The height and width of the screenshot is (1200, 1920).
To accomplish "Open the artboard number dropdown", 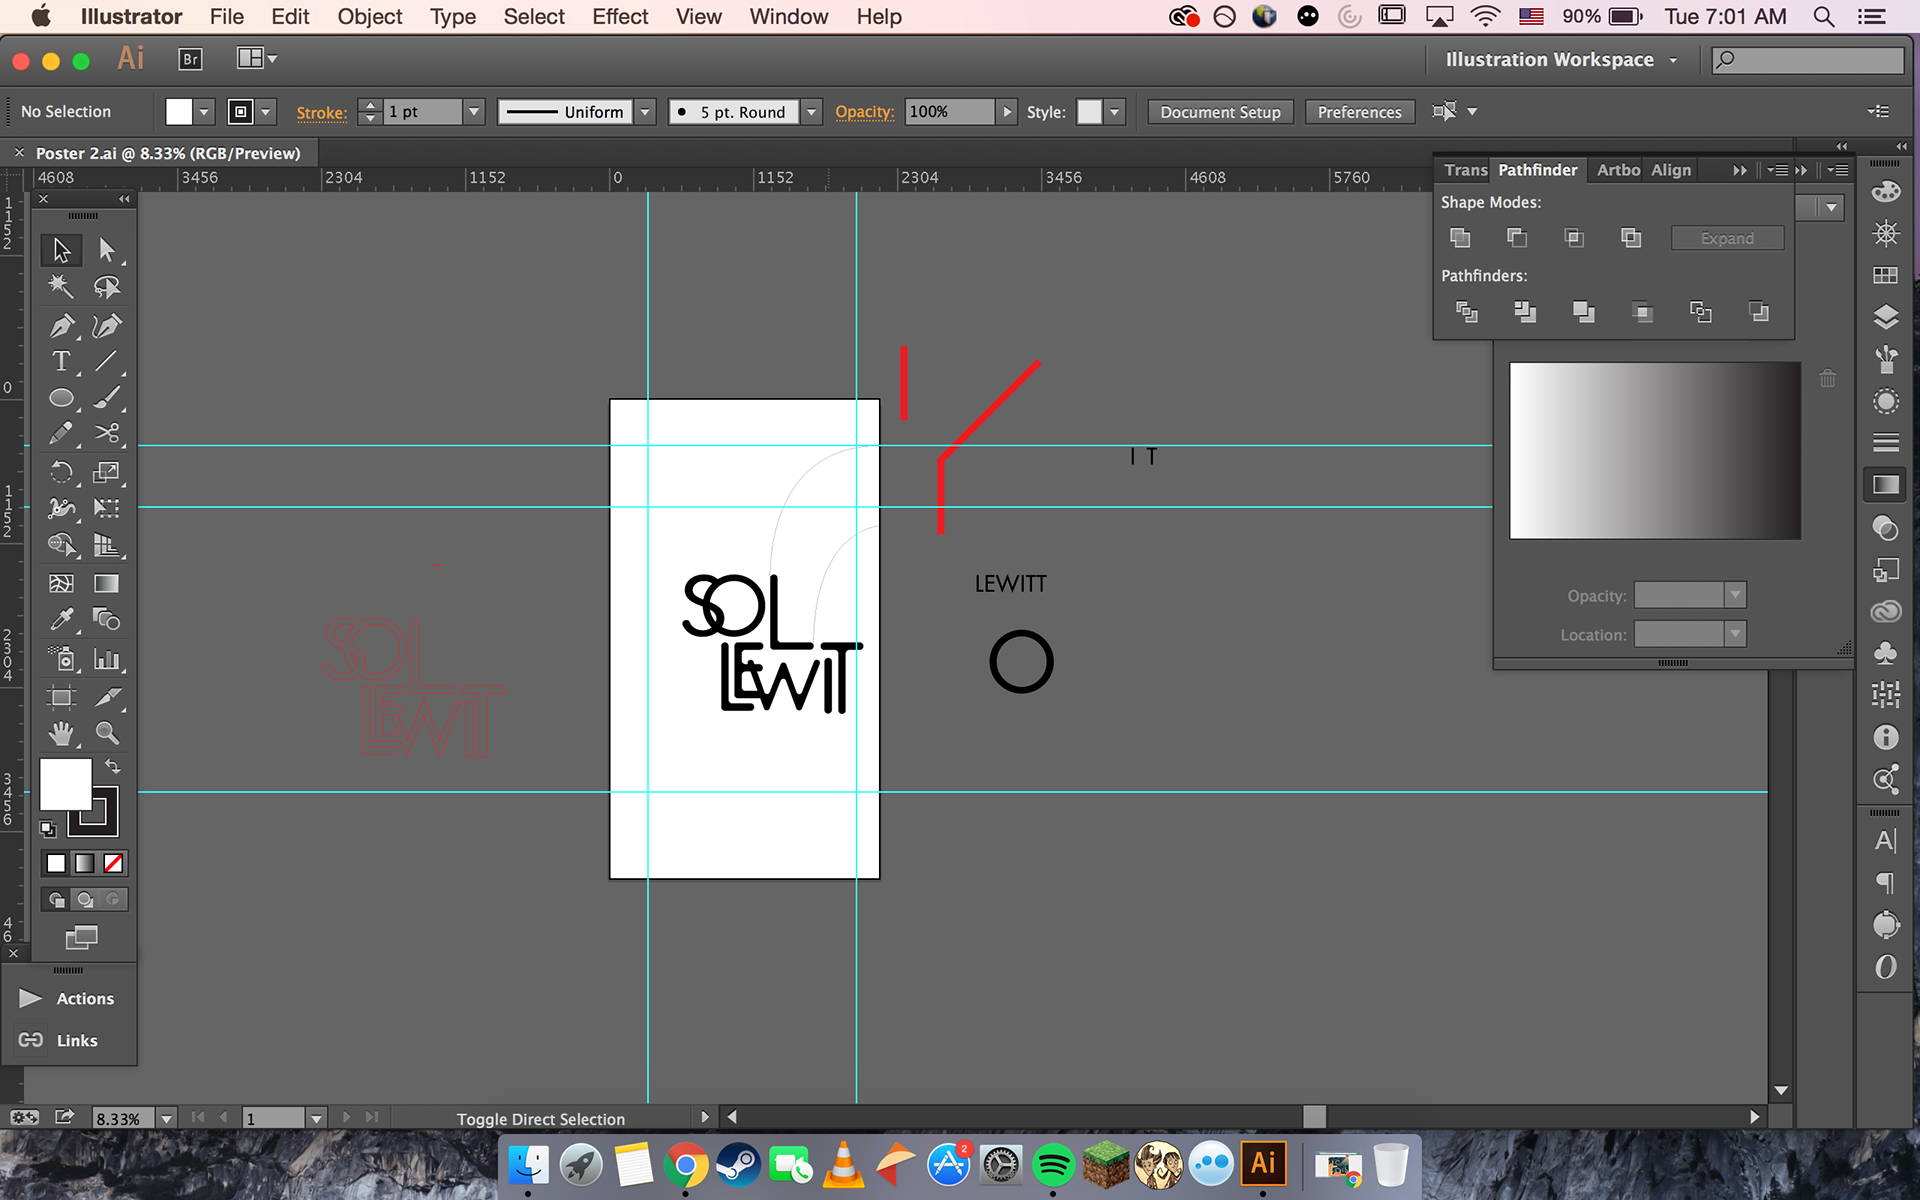I will pyautogui.click(x=316, y=1119).
